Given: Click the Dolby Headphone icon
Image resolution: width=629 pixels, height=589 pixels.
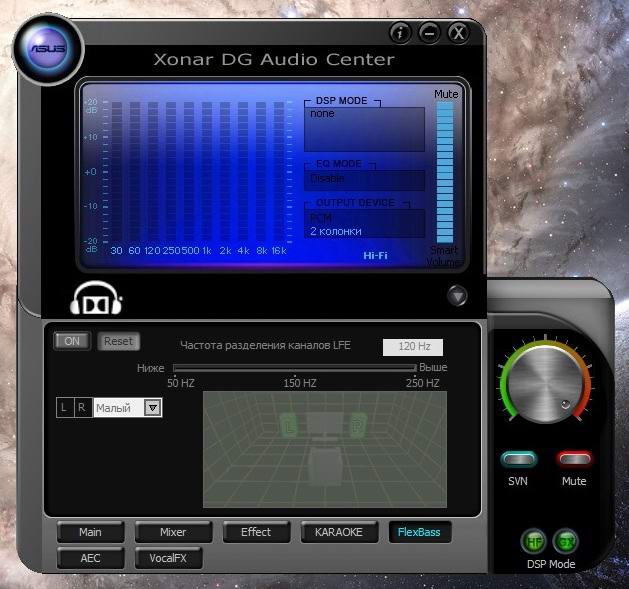Looking at the screenshot, I should coord(96,297).
